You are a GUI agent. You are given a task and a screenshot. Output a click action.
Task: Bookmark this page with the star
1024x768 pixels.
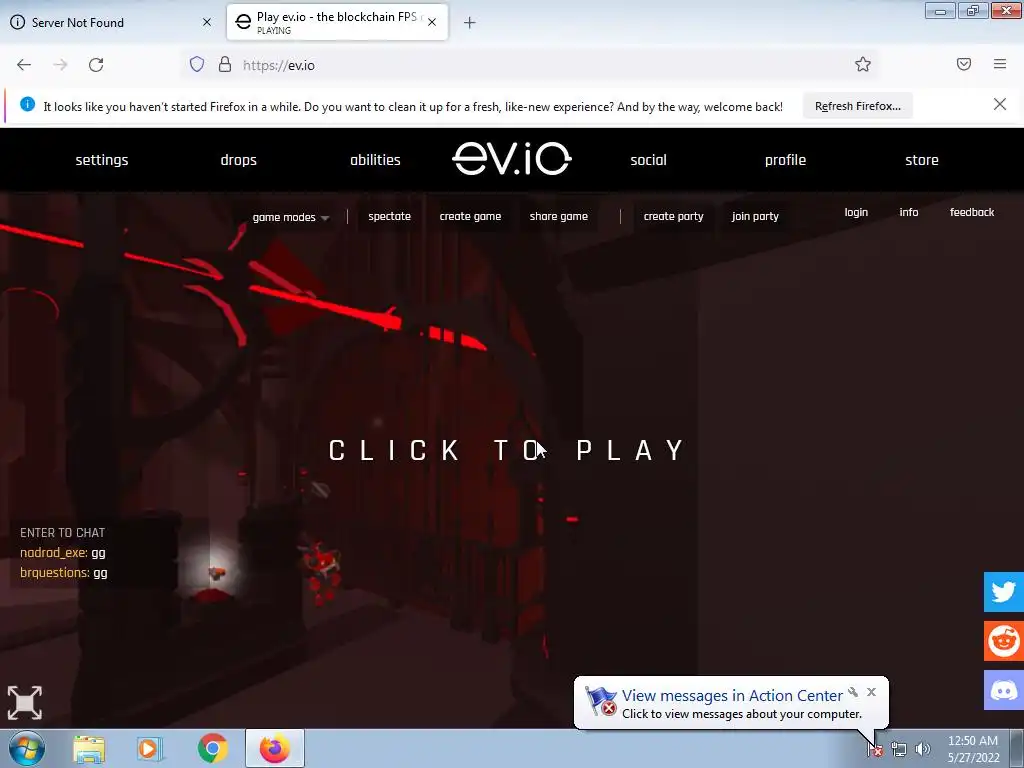863,65
